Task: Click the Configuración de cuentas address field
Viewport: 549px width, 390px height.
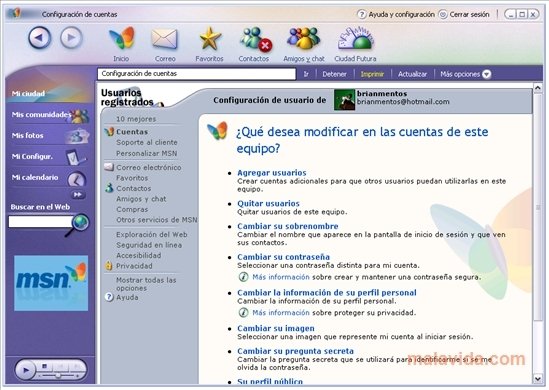Action: [196, 74]
